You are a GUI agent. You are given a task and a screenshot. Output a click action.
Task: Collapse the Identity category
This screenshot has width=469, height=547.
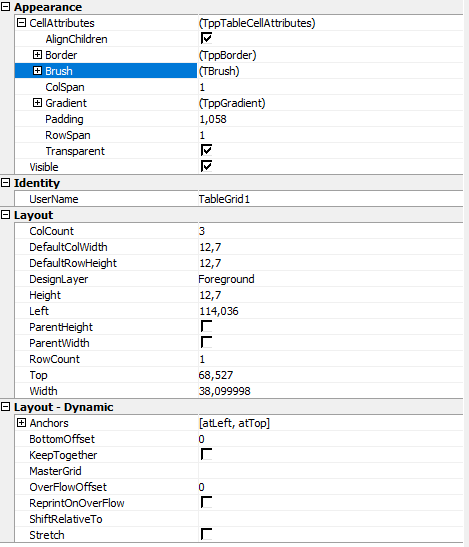tap(6, 183)
